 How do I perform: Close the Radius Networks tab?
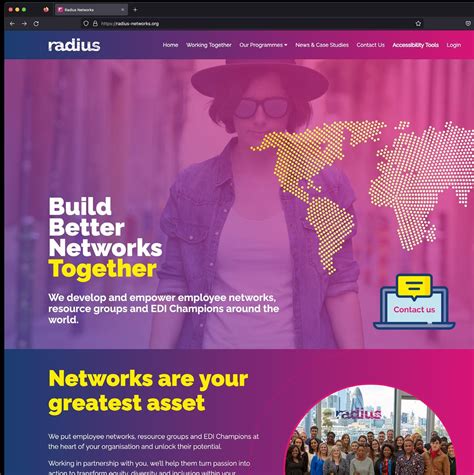(x=123, y=10)
